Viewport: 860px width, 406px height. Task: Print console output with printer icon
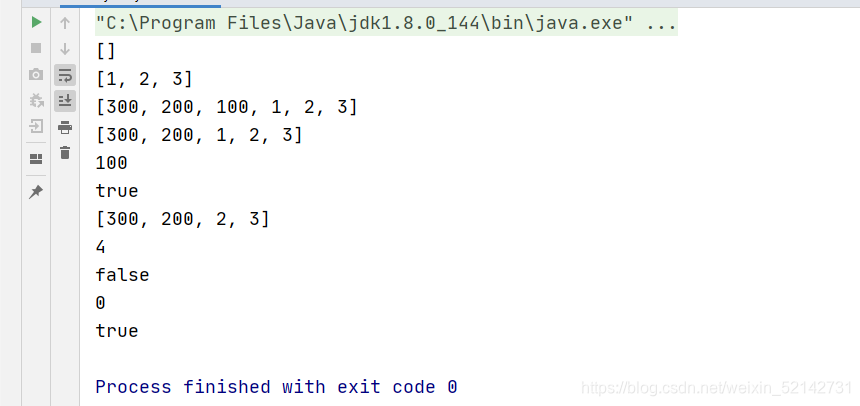tap(65, 127)
